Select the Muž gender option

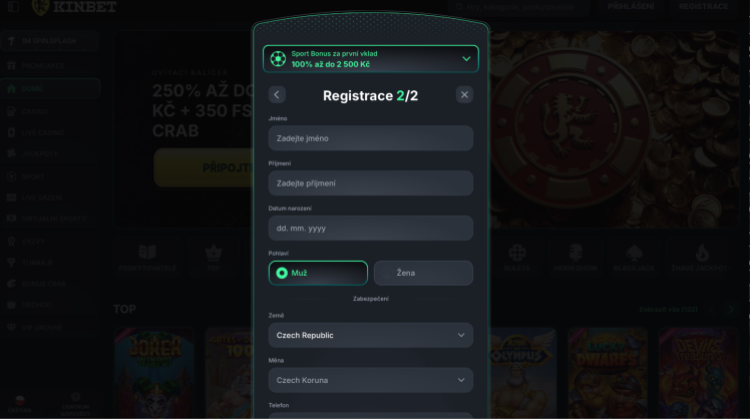click(318, 272)
